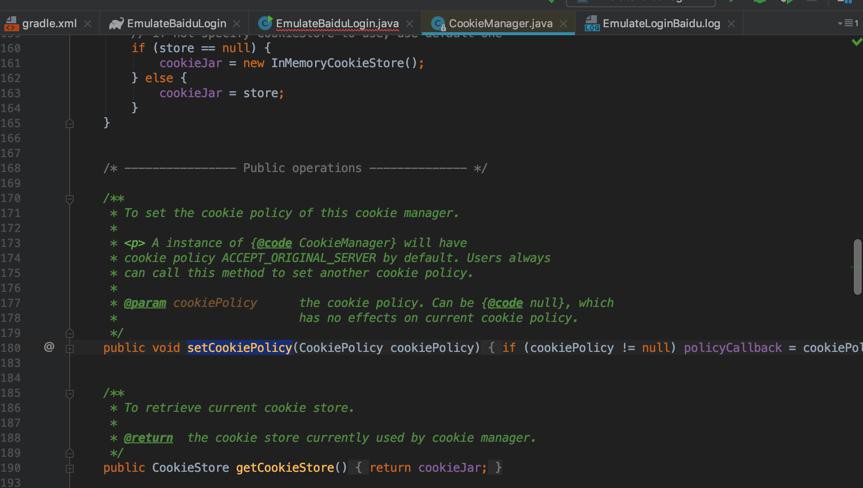Click the class icon on EmulateBaiduLogin.java tab
The width and height of the screenshot is (863, 488).
point(265,24)
